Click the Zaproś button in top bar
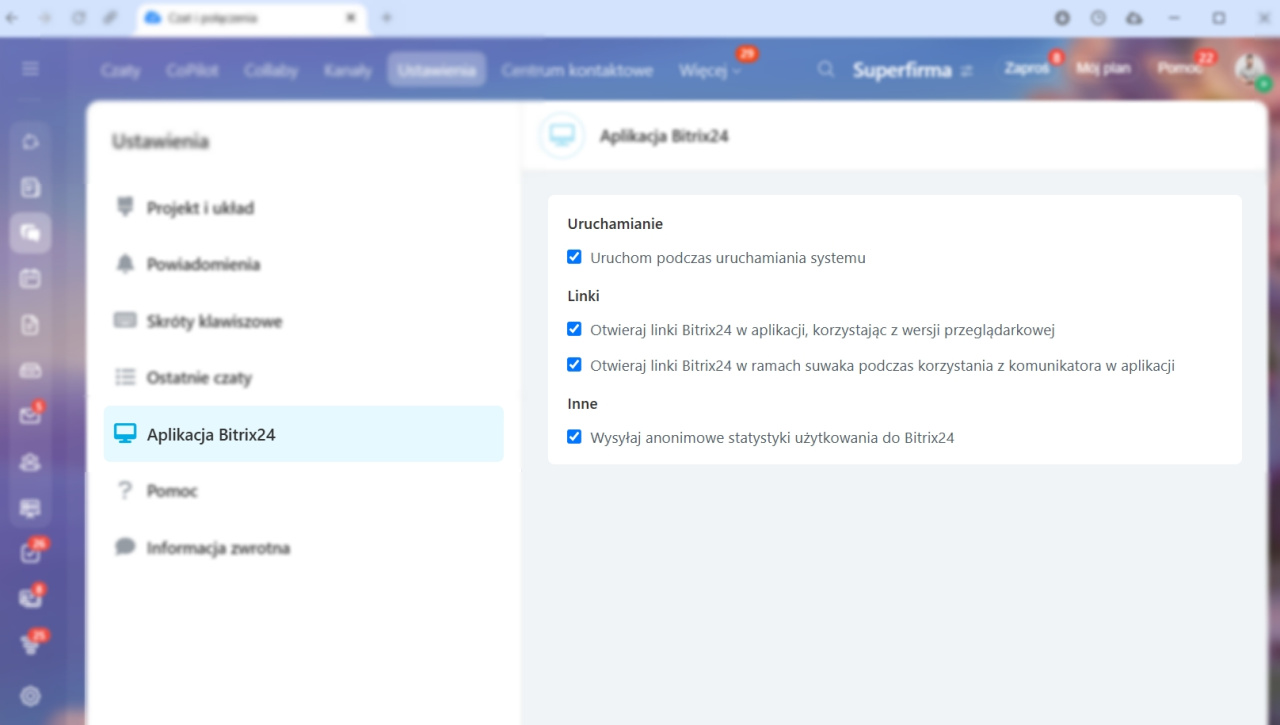1280x725 pixels. (1027, 68)
